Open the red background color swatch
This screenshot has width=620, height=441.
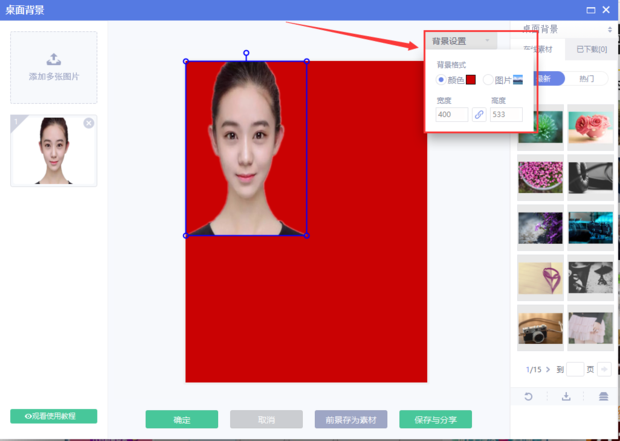pos(471,80)
